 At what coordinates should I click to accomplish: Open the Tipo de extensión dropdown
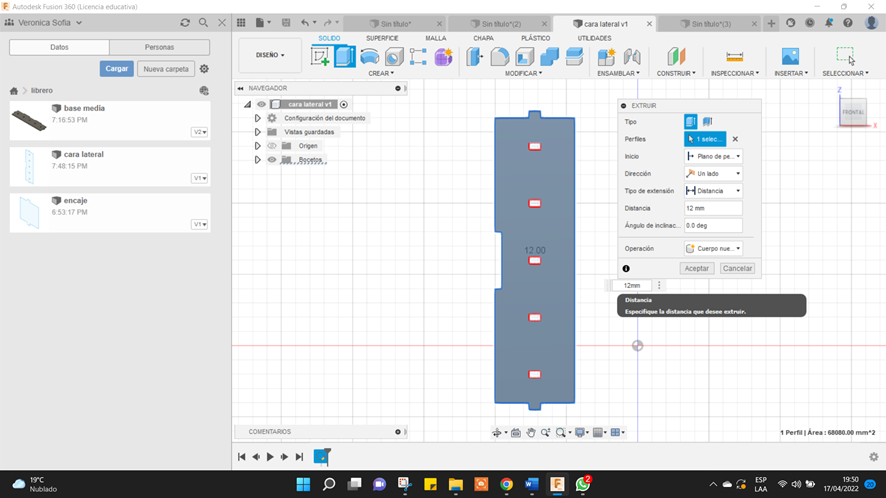click(713, 191)
